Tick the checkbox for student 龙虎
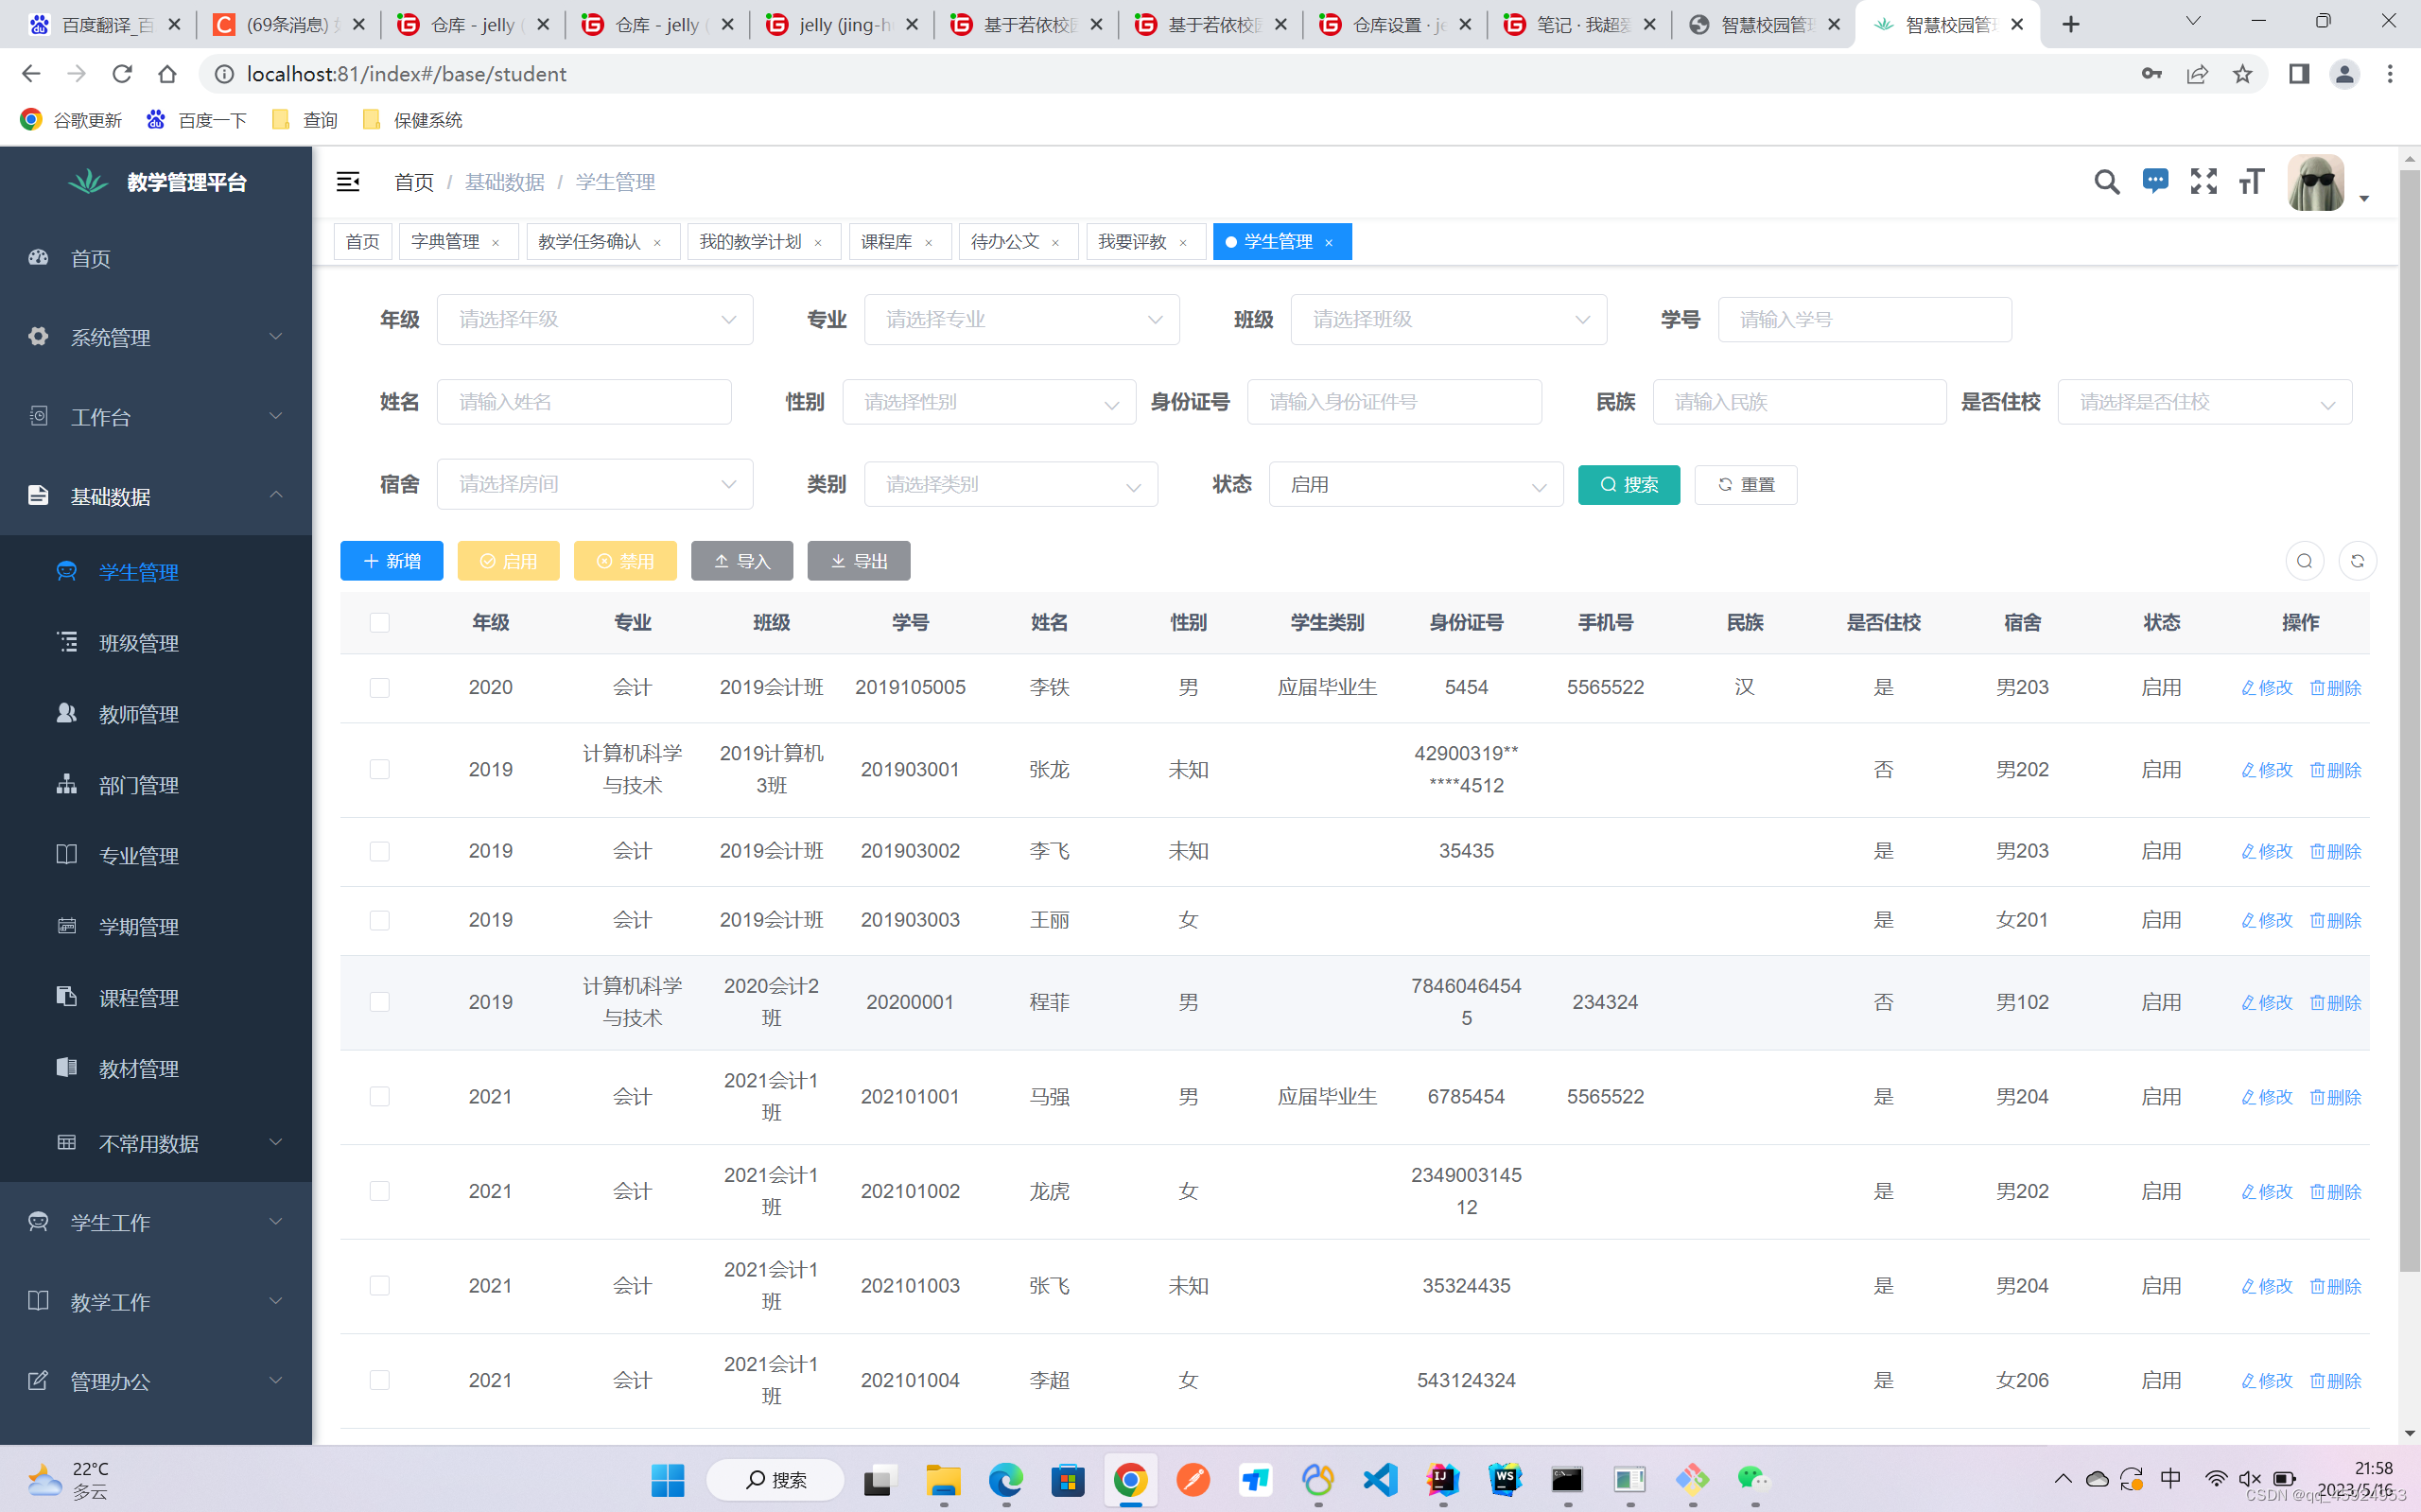The image size is (2421, 1512). [379, 1191]
